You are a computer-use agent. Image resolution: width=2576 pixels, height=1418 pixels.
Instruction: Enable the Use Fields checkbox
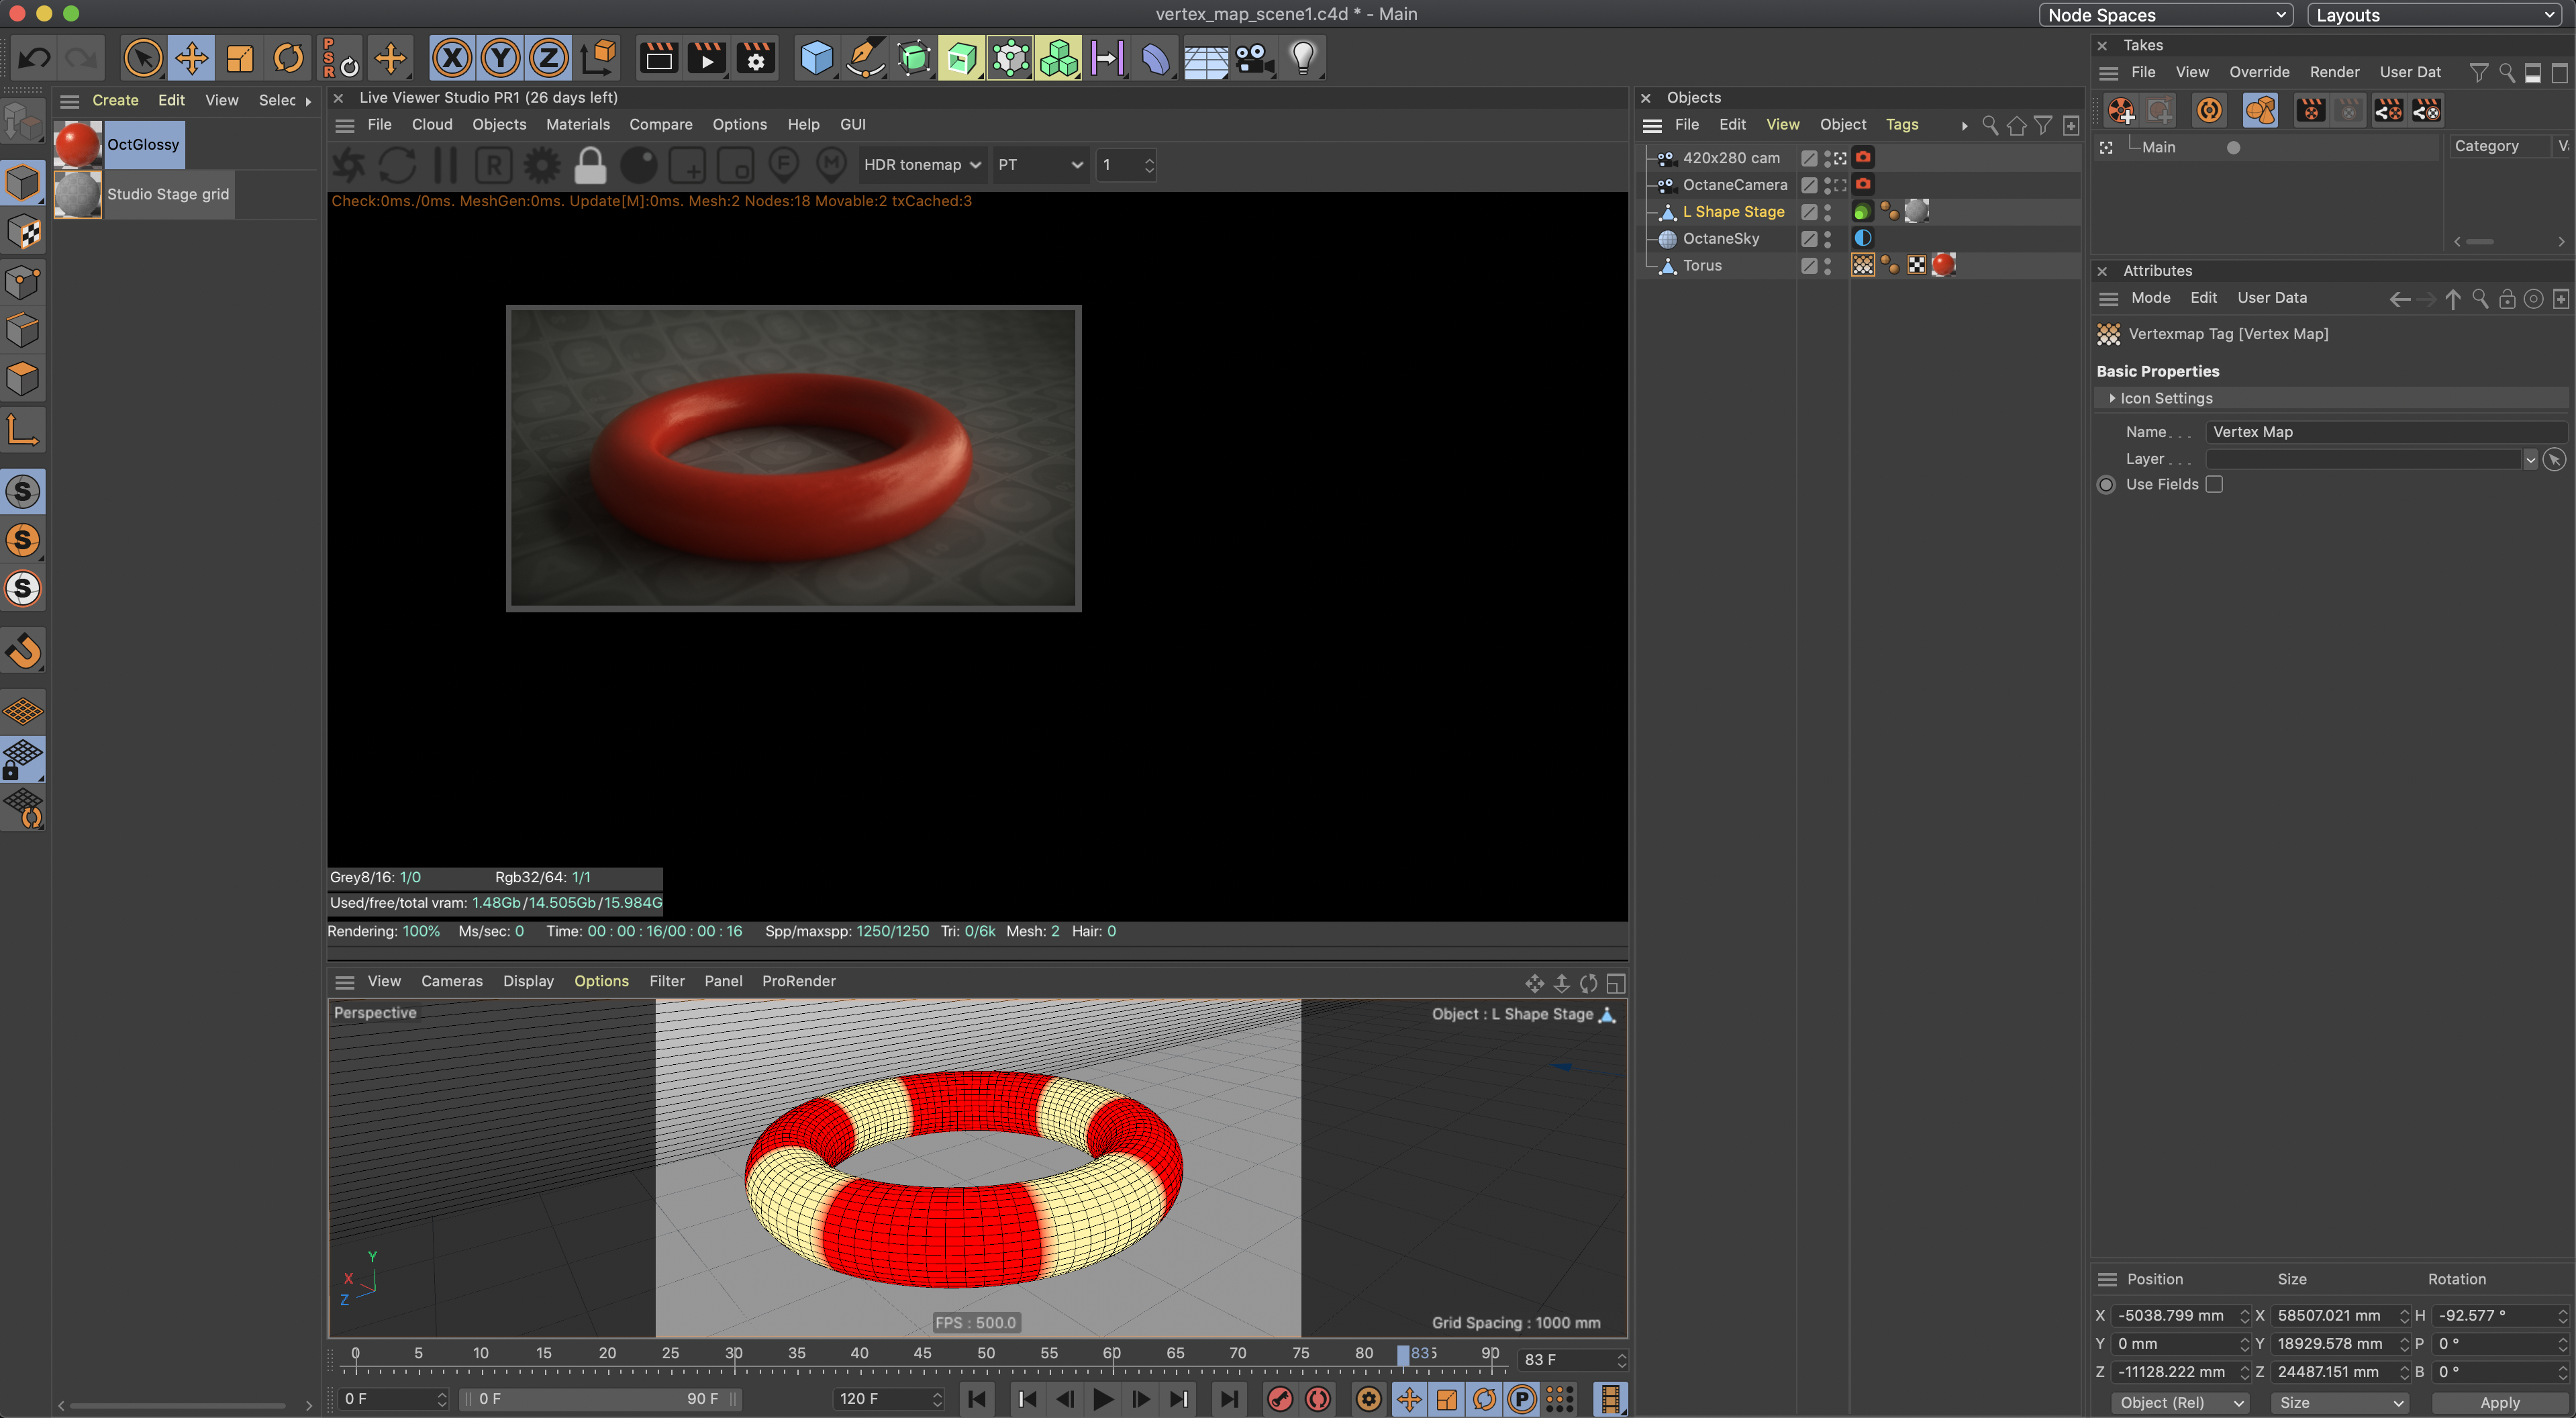(2214, 484)
